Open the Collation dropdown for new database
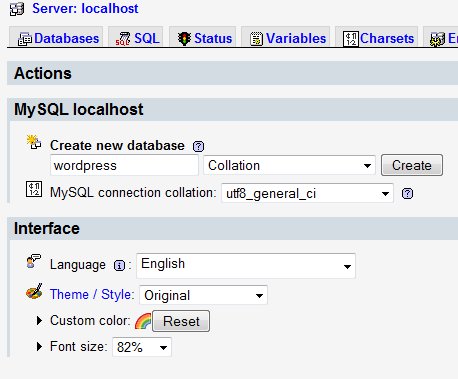This screenshot has height=379, width=458. tap(289, 165)
